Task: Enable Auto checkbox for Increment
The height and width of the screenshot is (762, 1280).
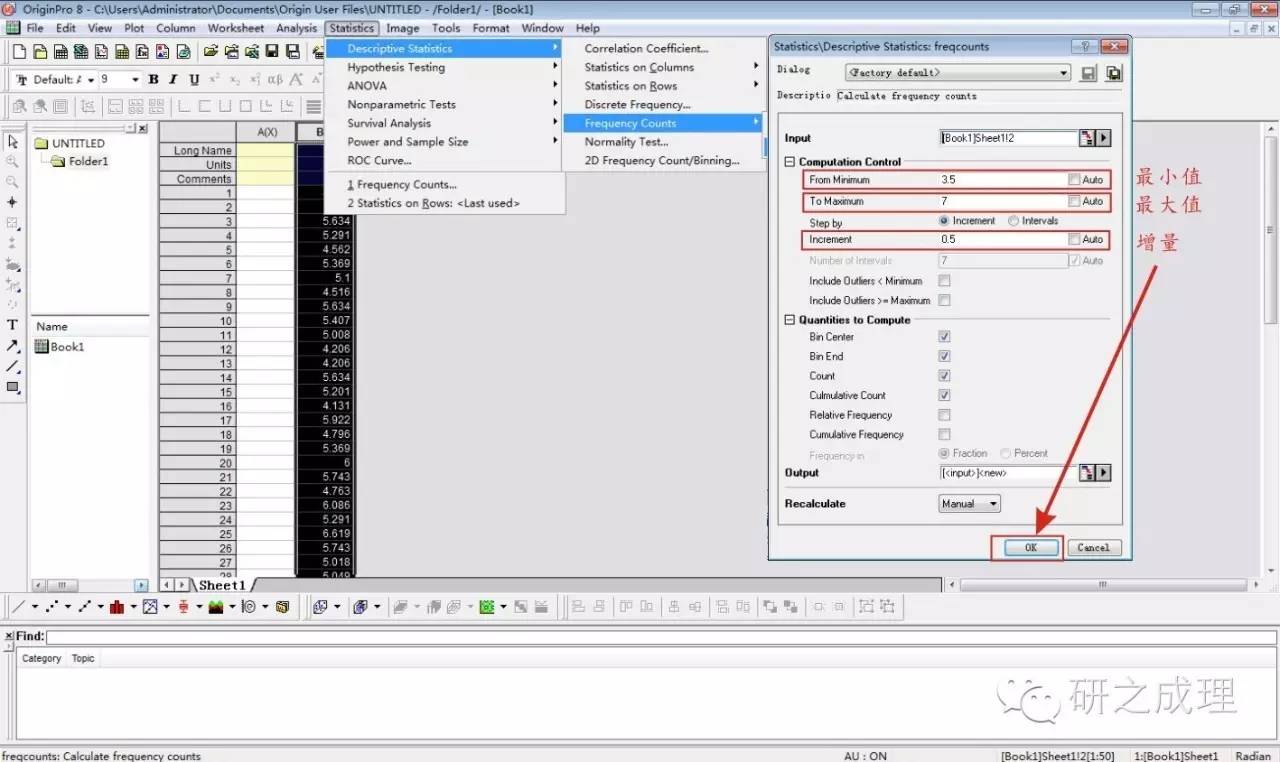Action: (1074, 240)
